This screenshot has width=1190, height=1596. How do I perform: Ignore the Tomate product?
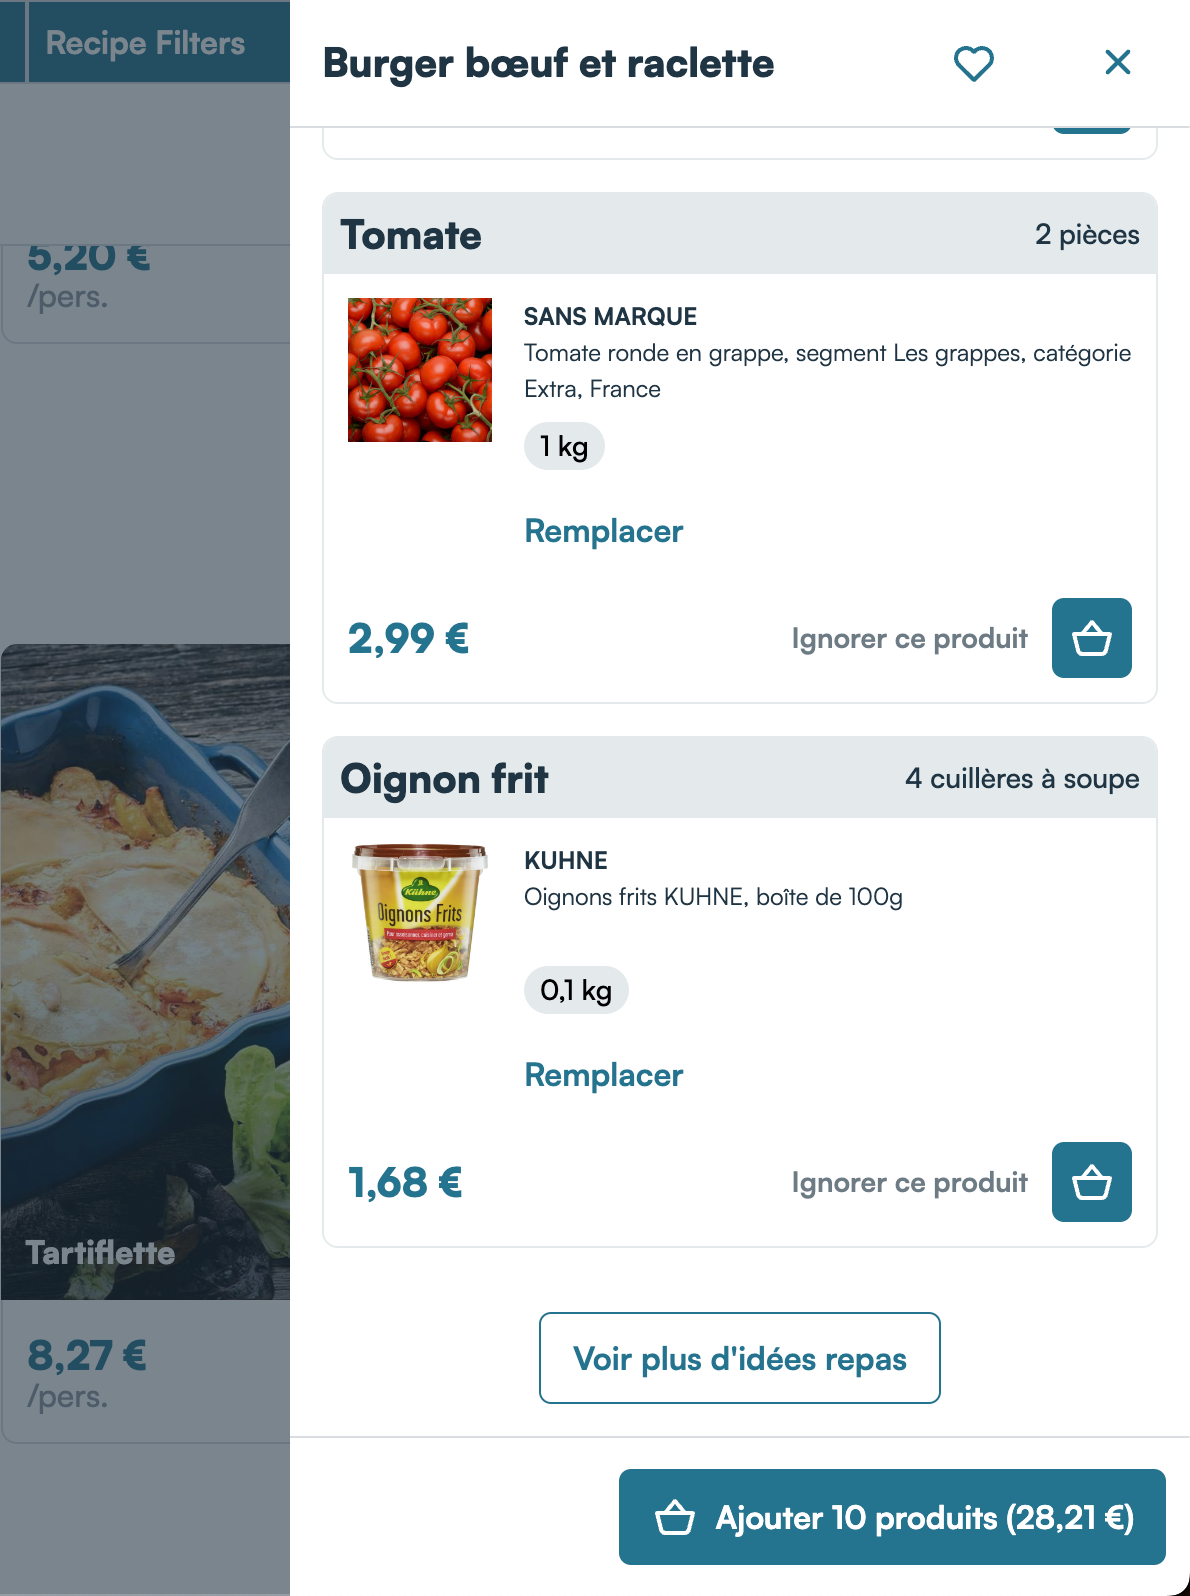tap(909, 638)
